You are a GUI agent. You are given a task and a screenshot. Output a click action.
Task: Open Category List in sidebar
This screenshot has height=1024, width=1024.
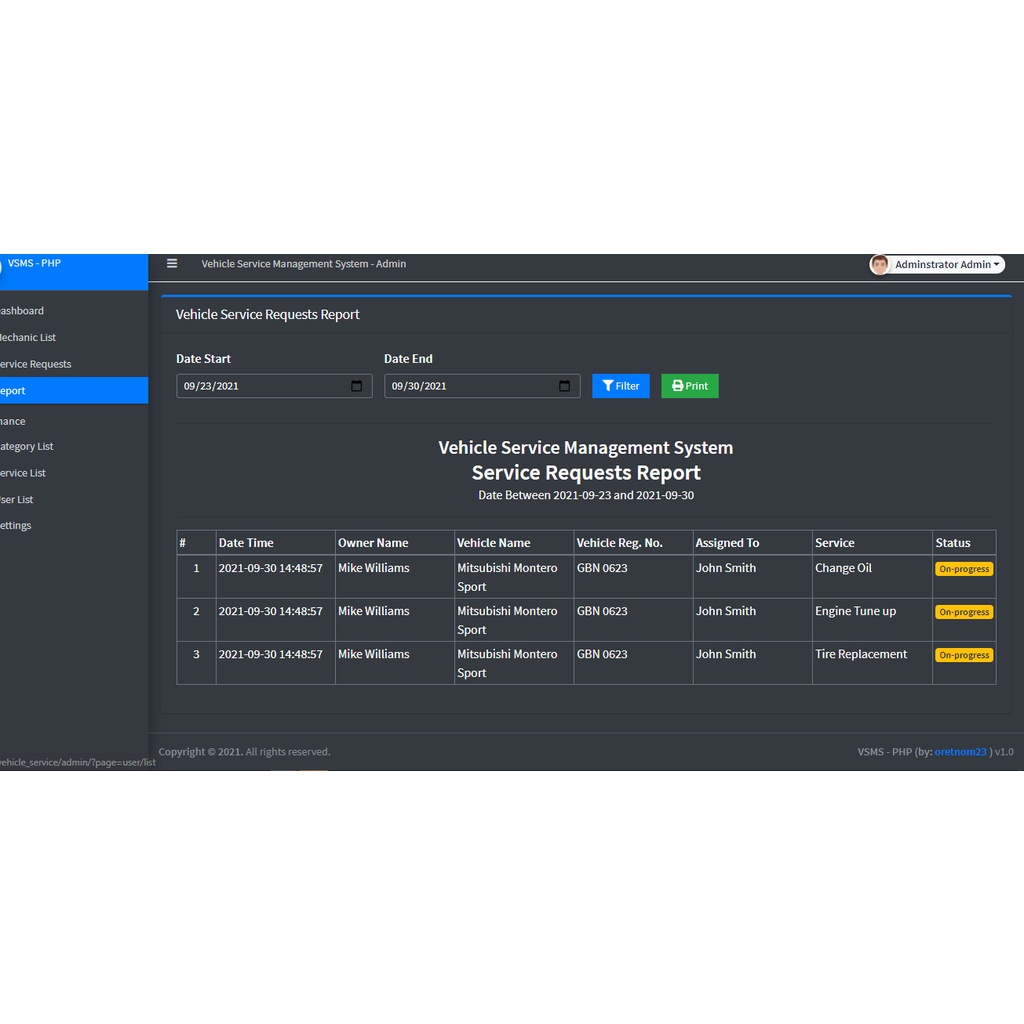pos(27,447)
